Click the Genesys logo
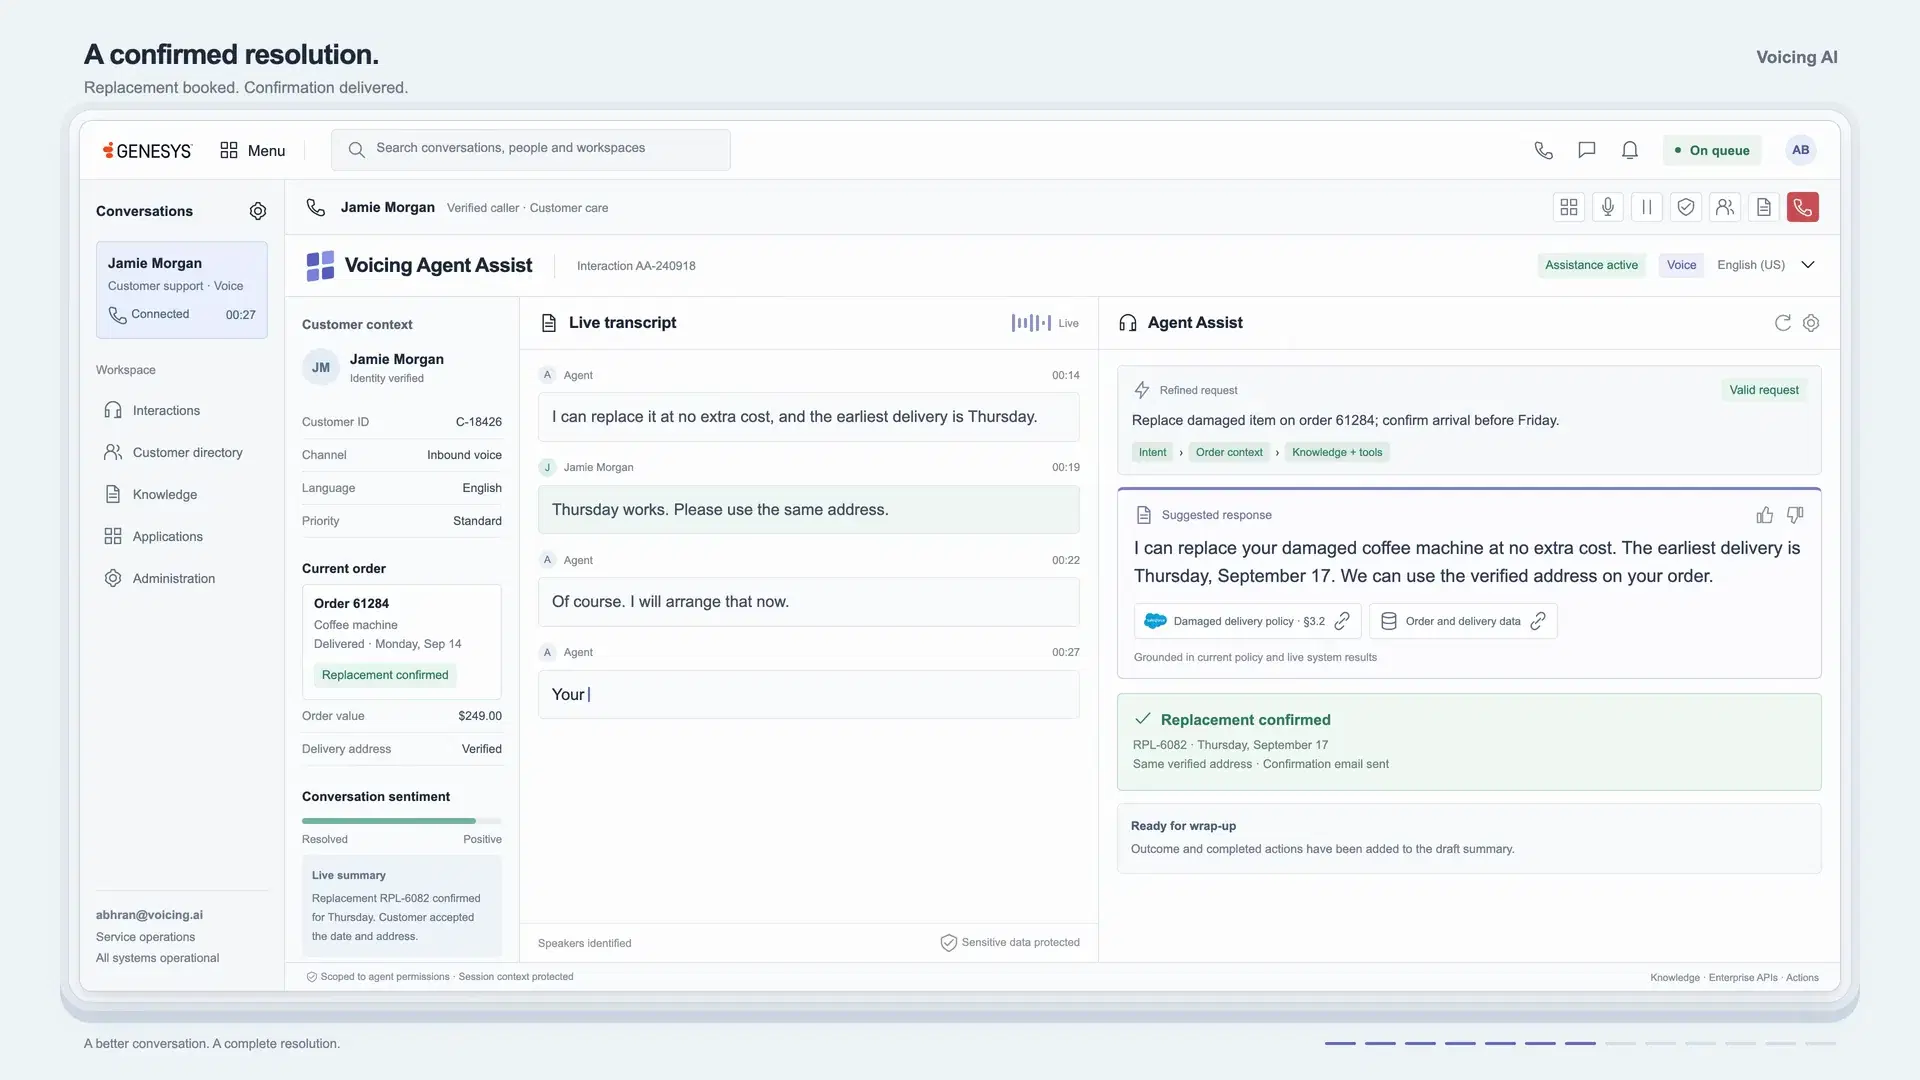The image size is (1920, 1080). [147, 150]
